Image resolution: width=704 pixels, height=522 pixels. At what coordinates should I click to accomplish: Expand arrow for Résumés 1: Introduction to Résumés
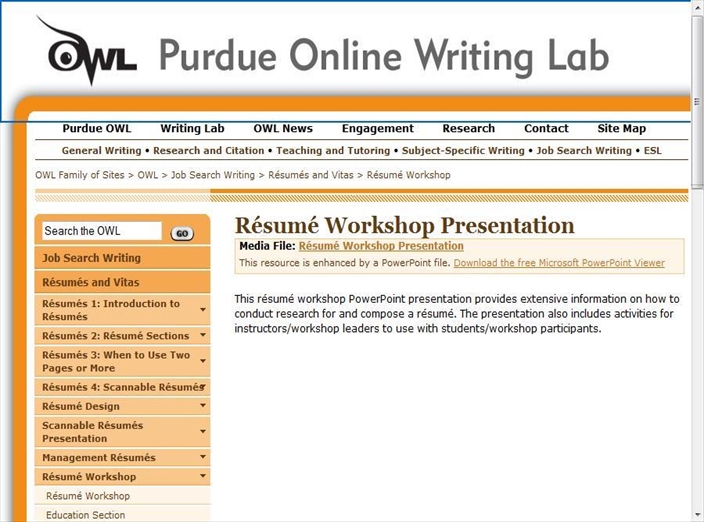(203, 310)
